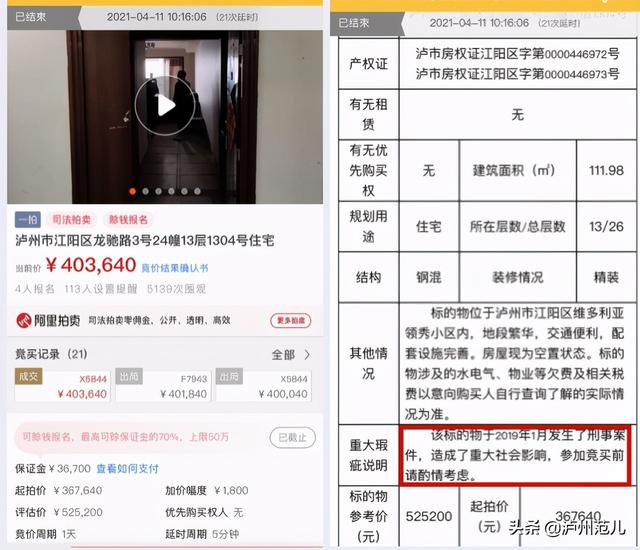The width and height of the screenshot is (640, 550).
Task: Select the 司法拍卖 tag
Action: (71, 220)
